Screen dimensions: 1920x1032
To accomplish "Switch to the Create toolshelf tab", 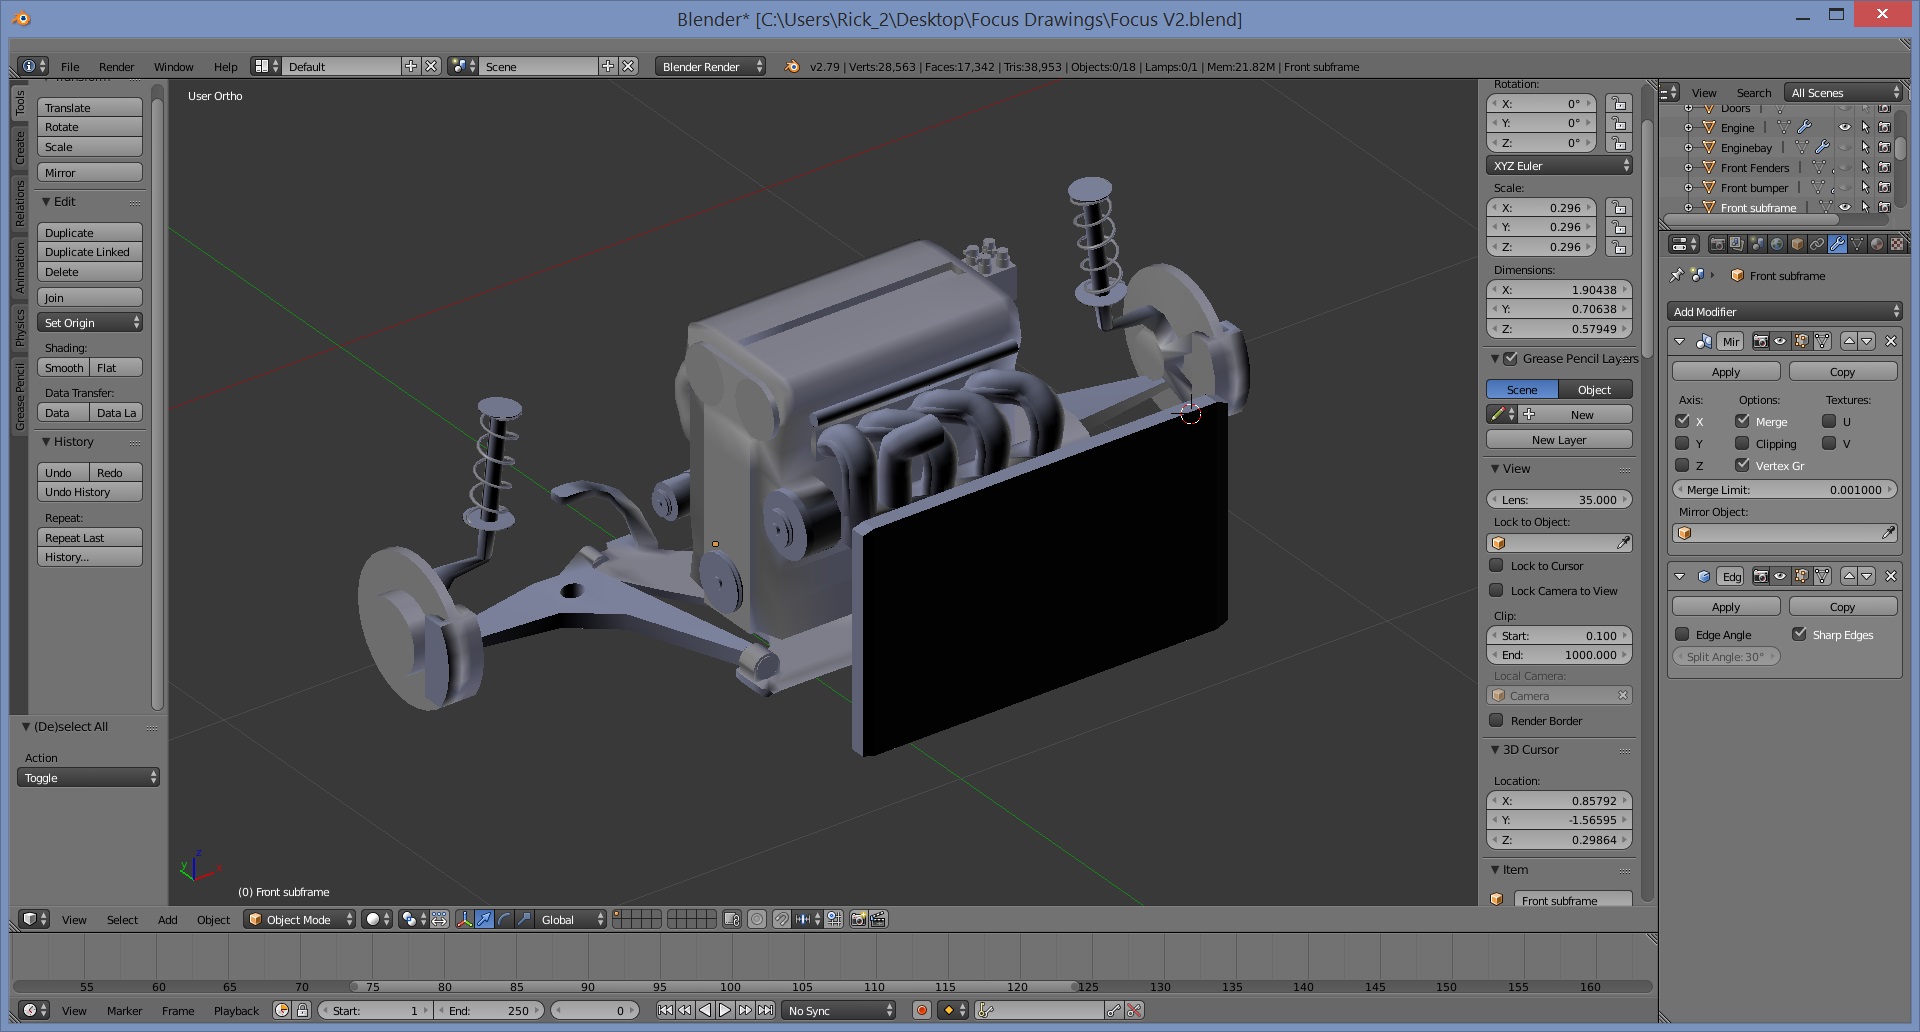I will [20, 148].
